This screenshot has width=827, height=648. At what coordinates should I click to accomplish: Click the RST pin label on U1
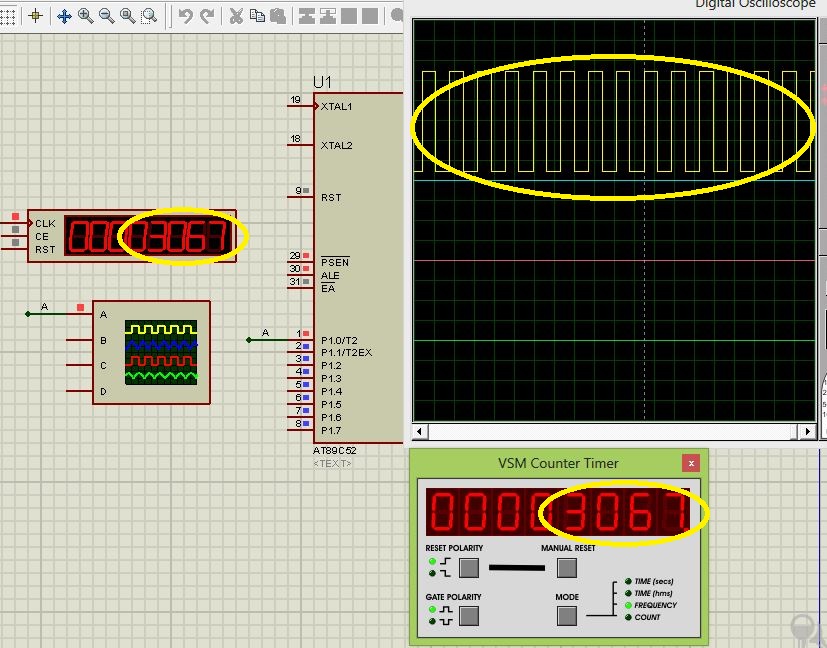click(x=331, y=198)
